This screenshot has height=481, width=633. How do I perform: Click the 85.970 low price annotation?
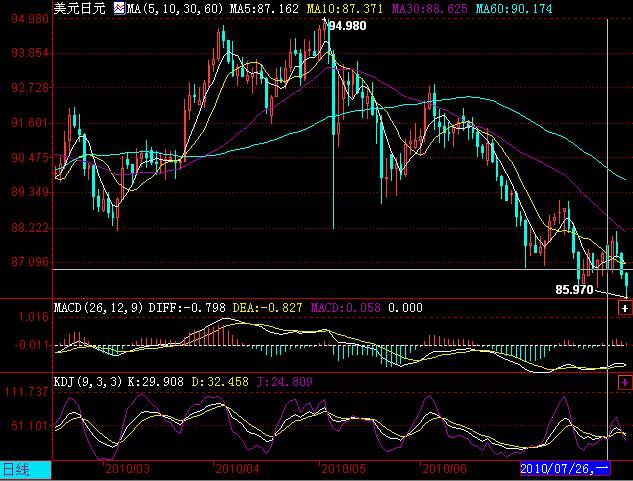tap(574, 290)
